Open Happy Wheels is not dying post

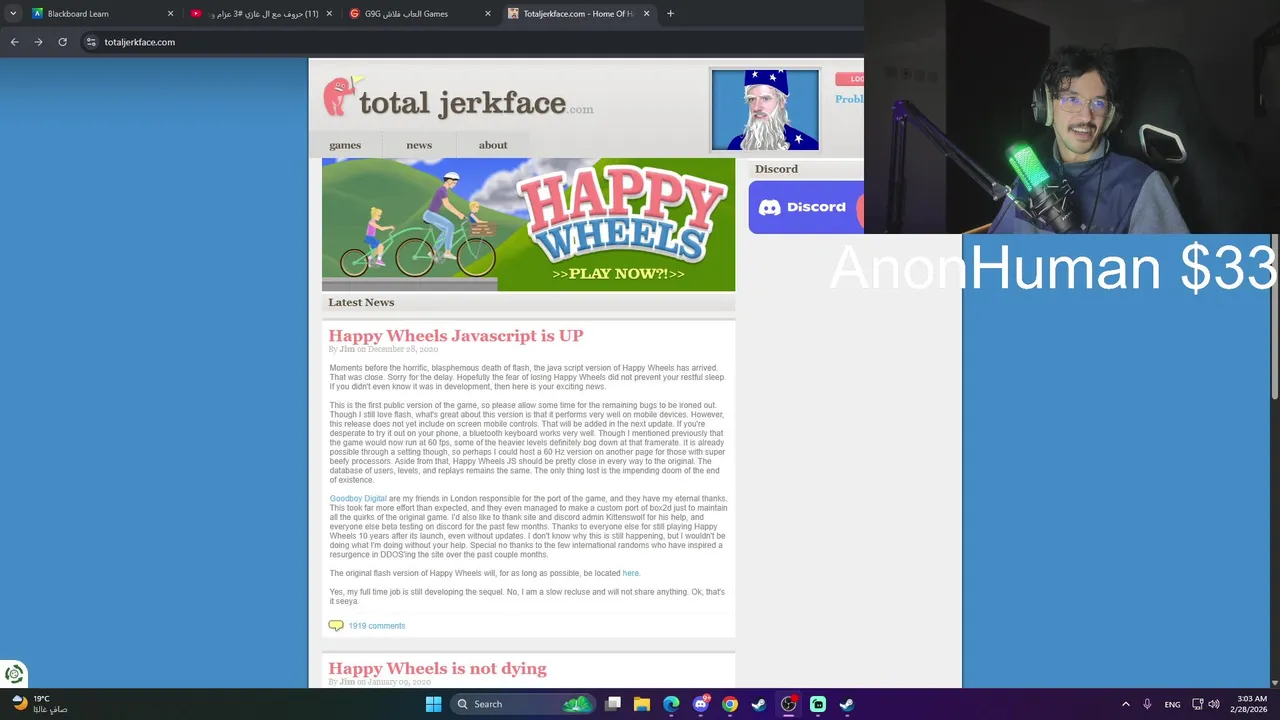[x=438, y=669]
